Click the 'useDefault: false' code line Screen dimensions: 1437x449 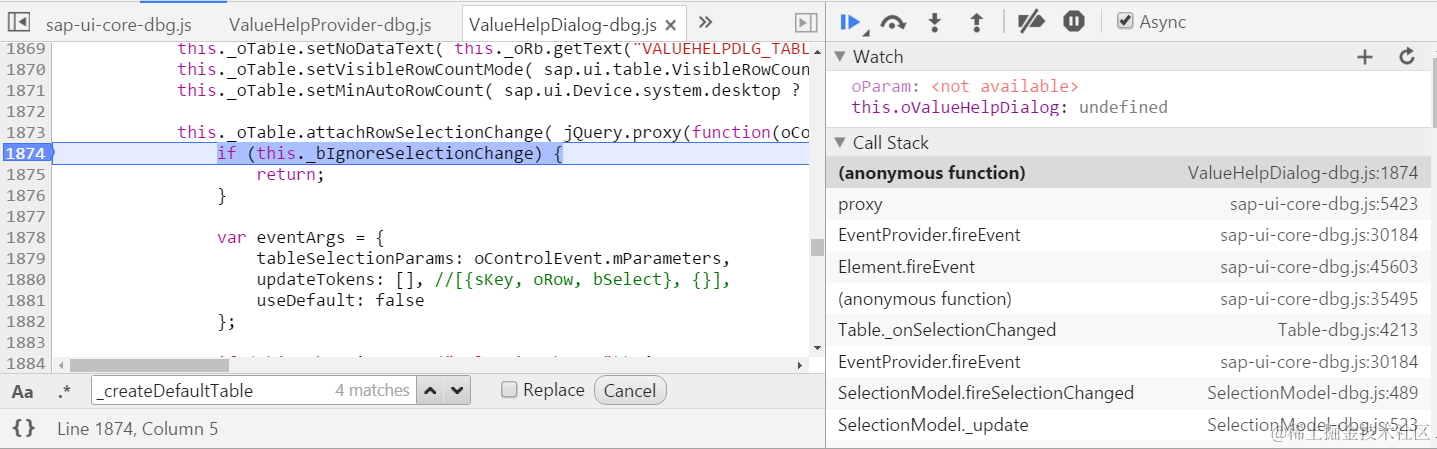pos(340,300)
